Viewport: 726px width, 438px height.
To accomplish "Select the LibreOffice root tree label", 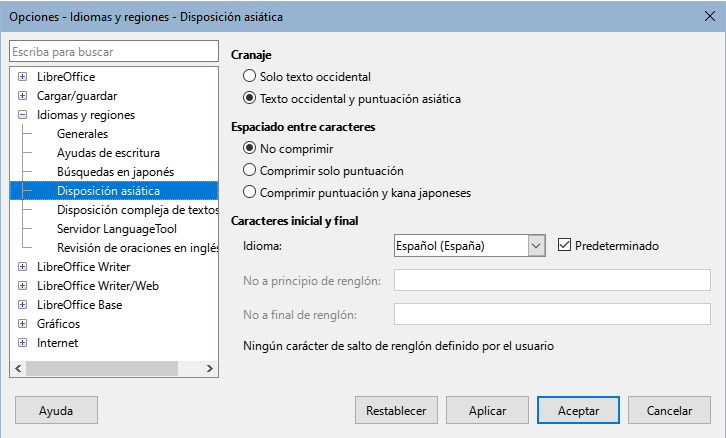I will pos(66,77).
